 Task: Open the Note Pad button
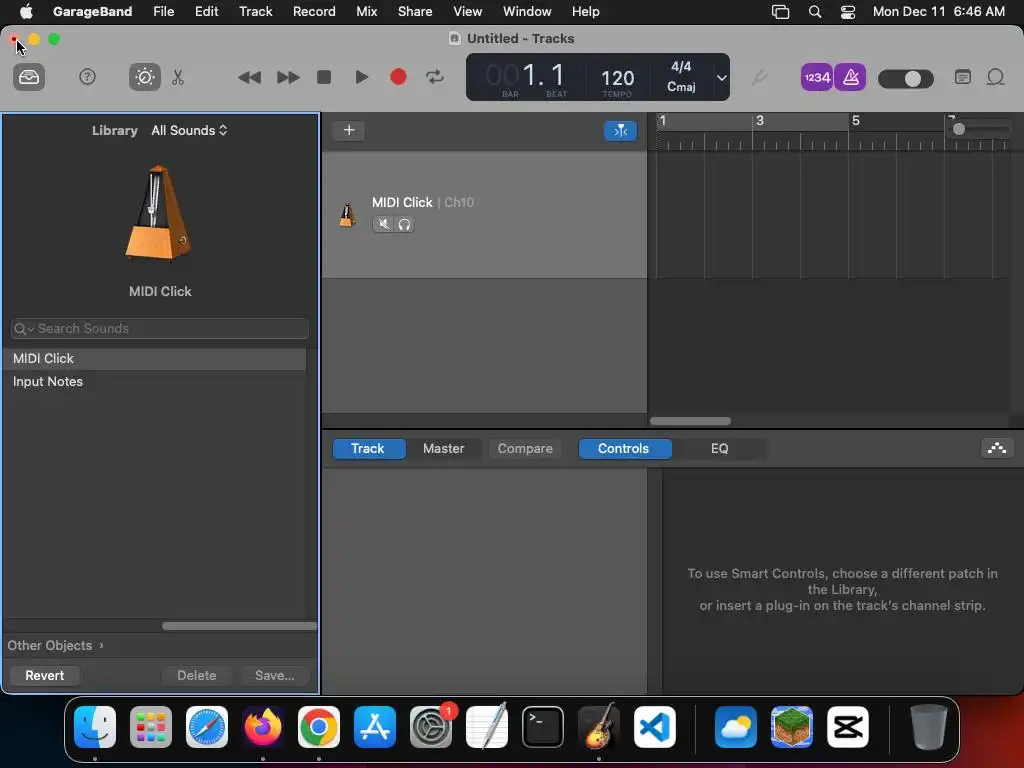963,77
